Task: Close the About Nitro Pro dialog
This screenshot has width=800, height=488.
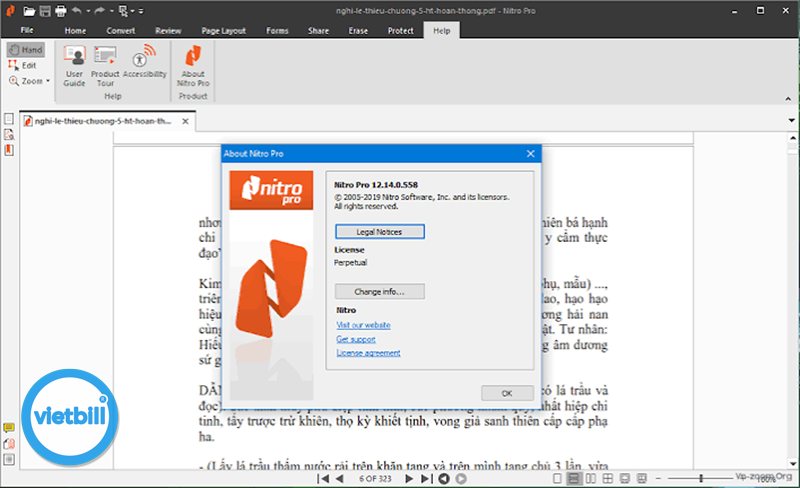Action: (531, 154)
